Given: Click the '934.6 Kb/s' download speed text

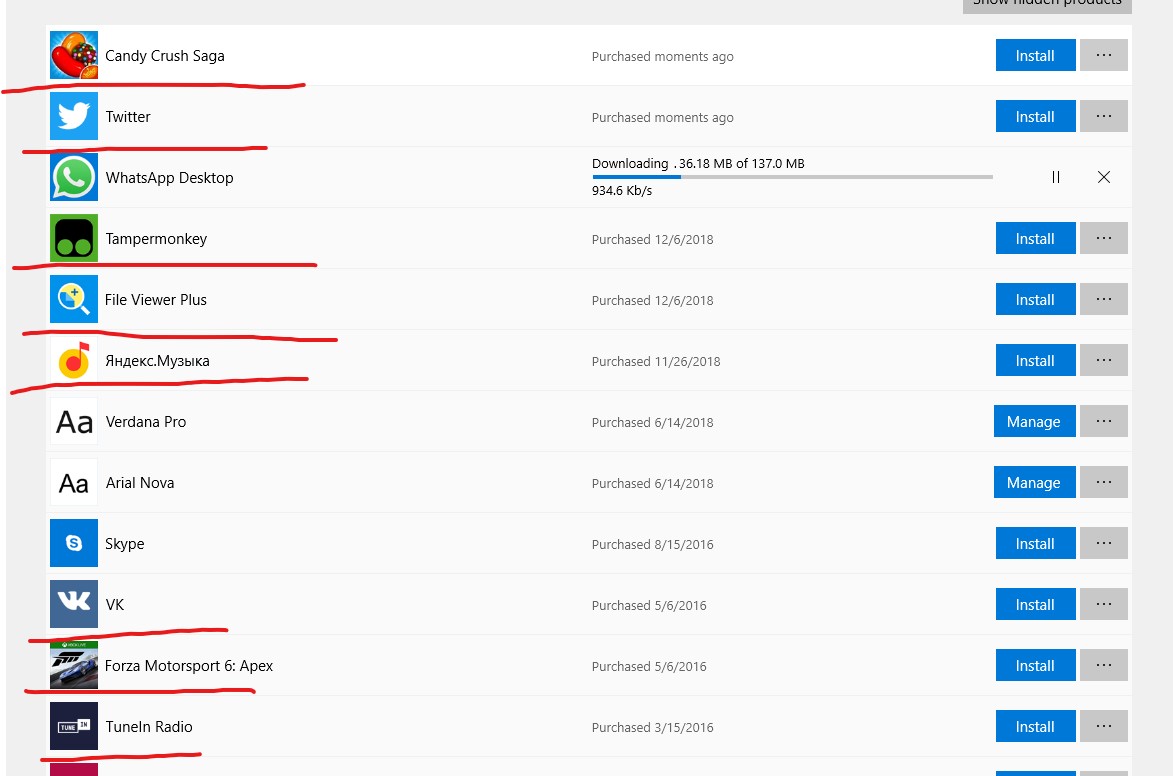Looking at the screenshot, I should 622,191.
